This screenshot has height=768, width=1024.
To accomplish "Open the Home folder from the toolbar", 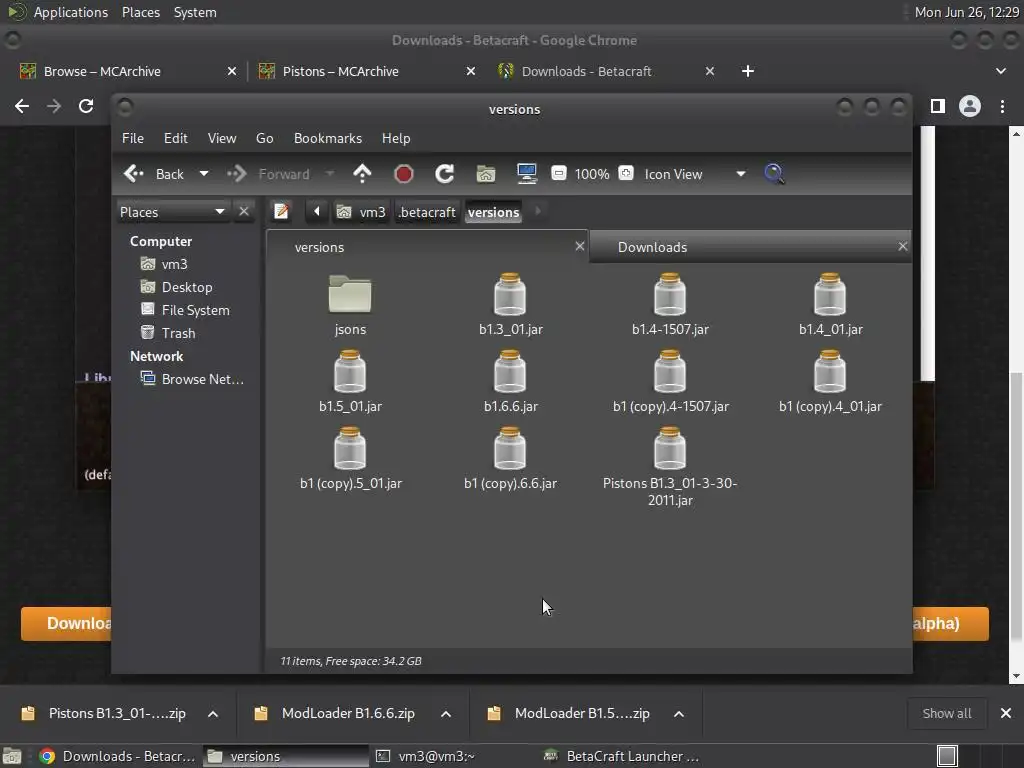I will [x=486, y=174].
